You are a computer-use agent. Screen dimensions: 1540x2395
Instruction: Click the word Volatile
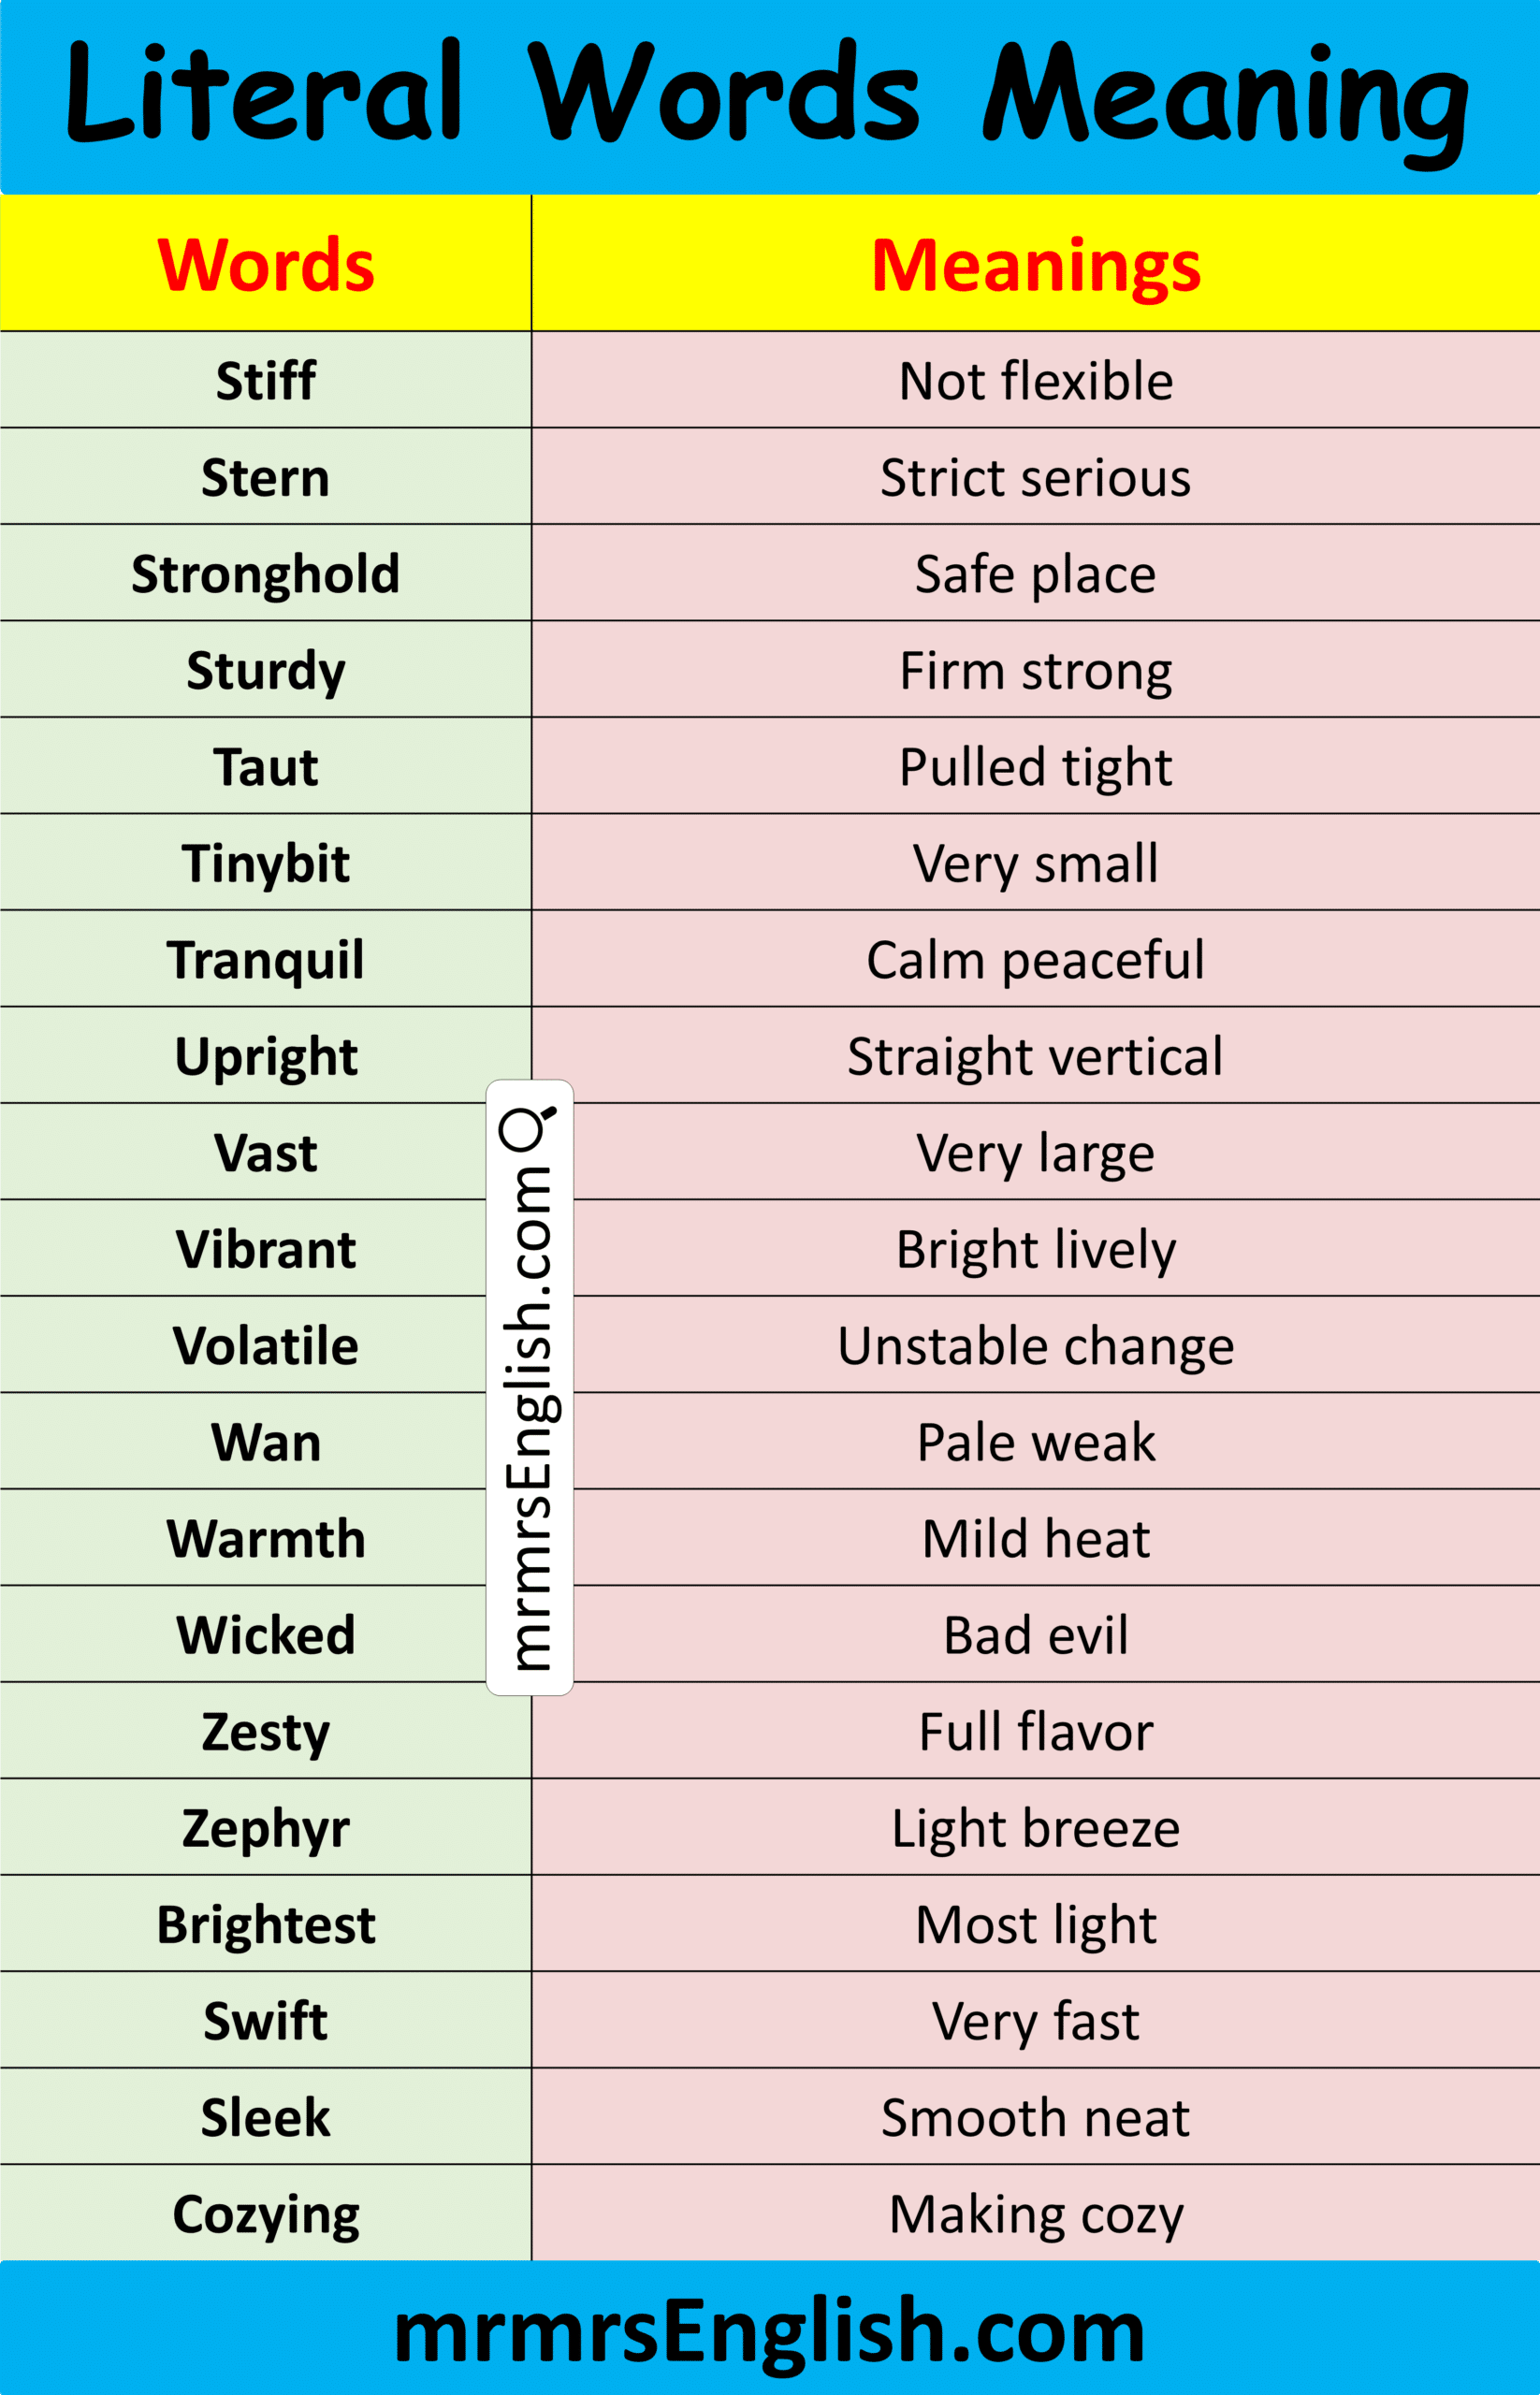pos(266,1346)
